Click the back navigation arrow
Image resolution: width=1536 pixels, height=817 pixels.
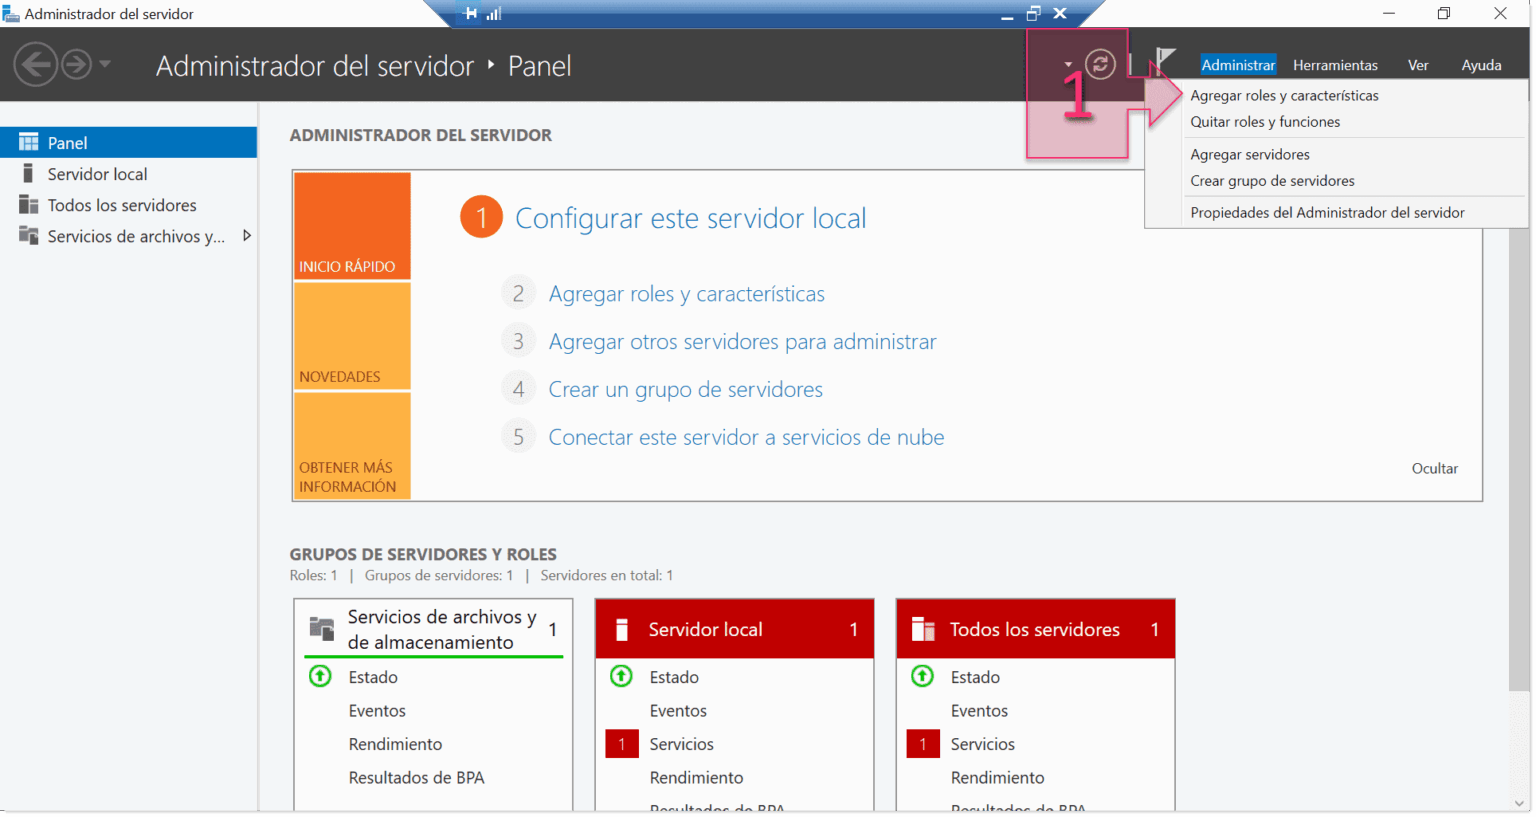pos(36,64)
